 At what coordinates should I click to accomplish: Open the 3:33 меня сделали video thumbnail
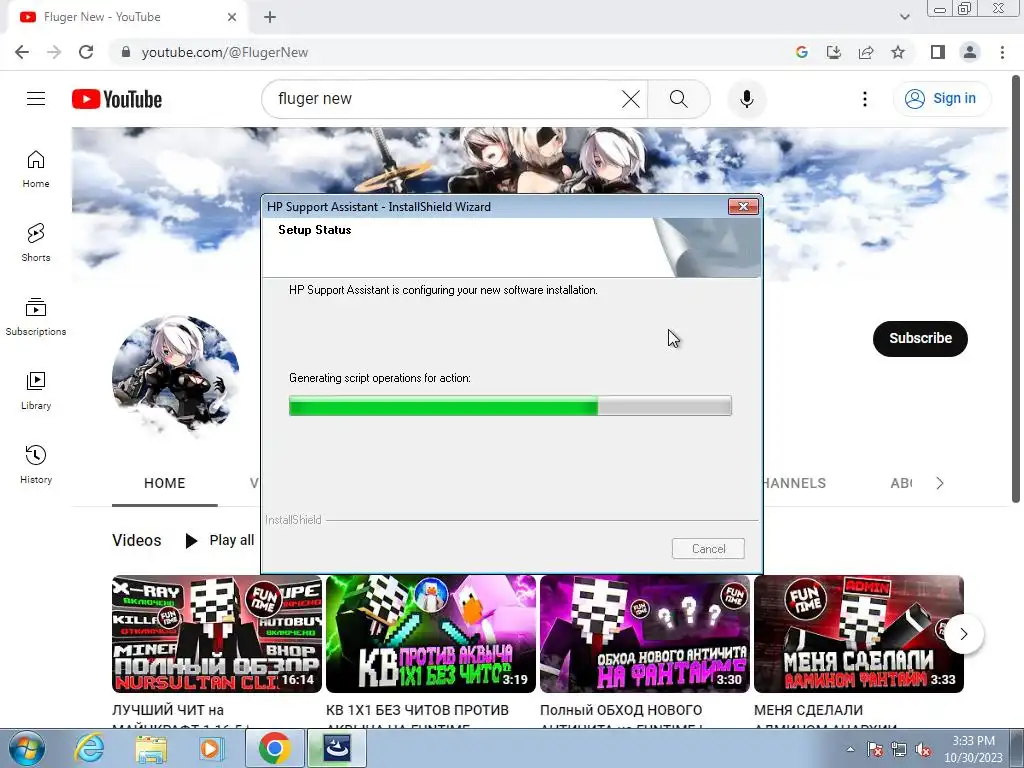[x=859, y=633]
